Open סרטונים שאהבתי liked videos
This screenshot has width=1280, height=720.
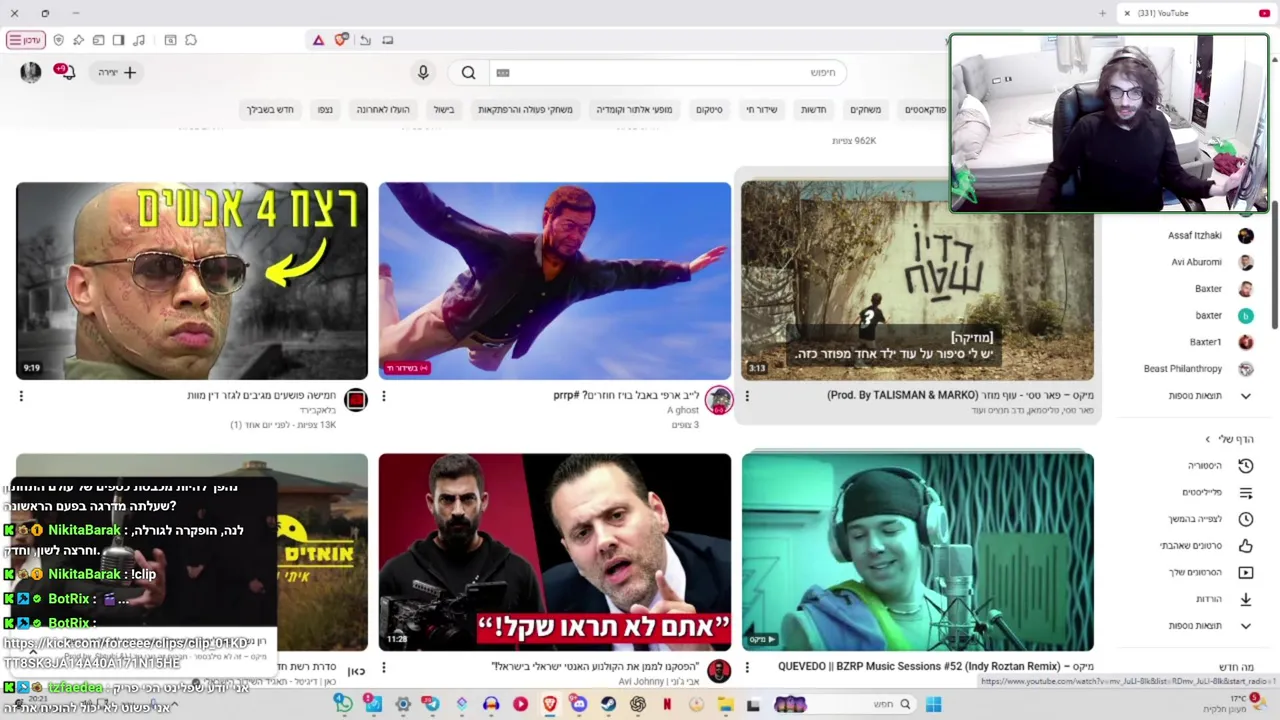pos(1205,545)
